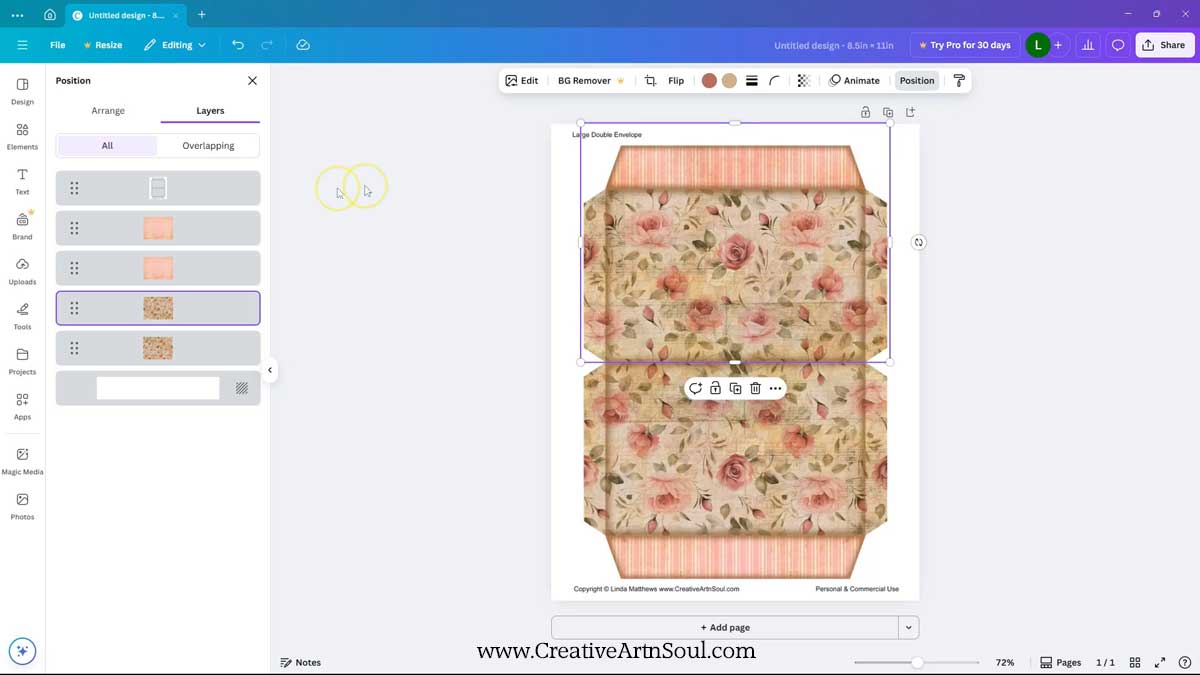This screenshot has width=1200, height=675.
Task: Lock the page icon above canvas
Action: 865,112
